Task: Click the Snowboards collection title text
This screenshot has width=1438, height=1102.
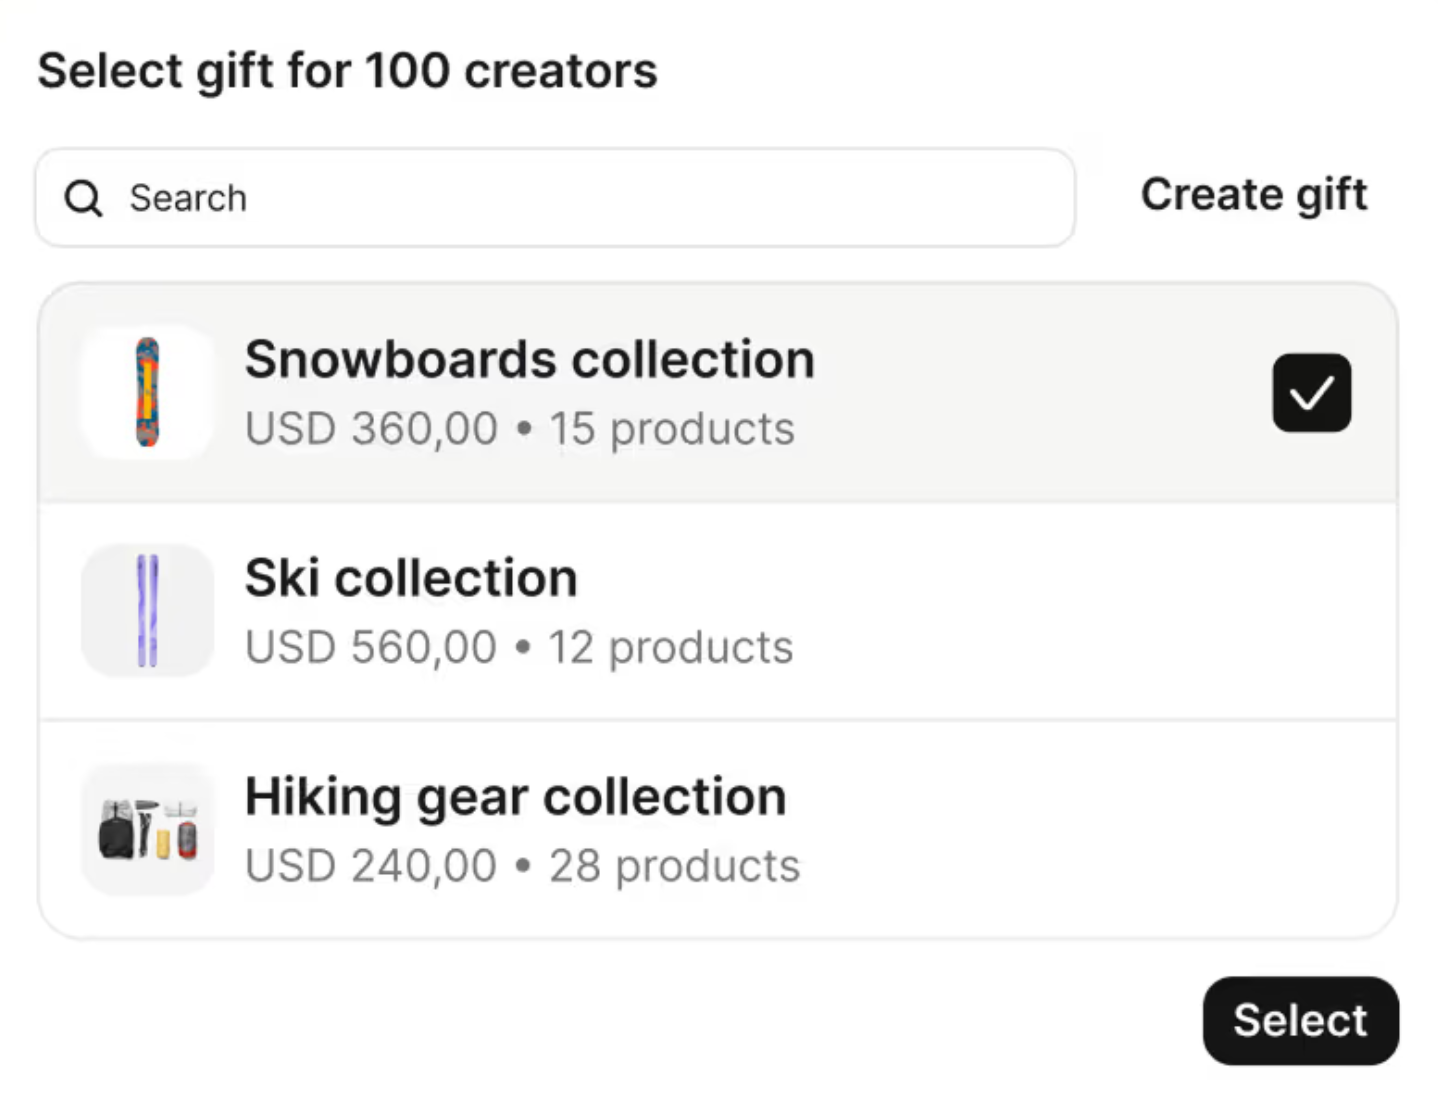Action: coord(529,360)
